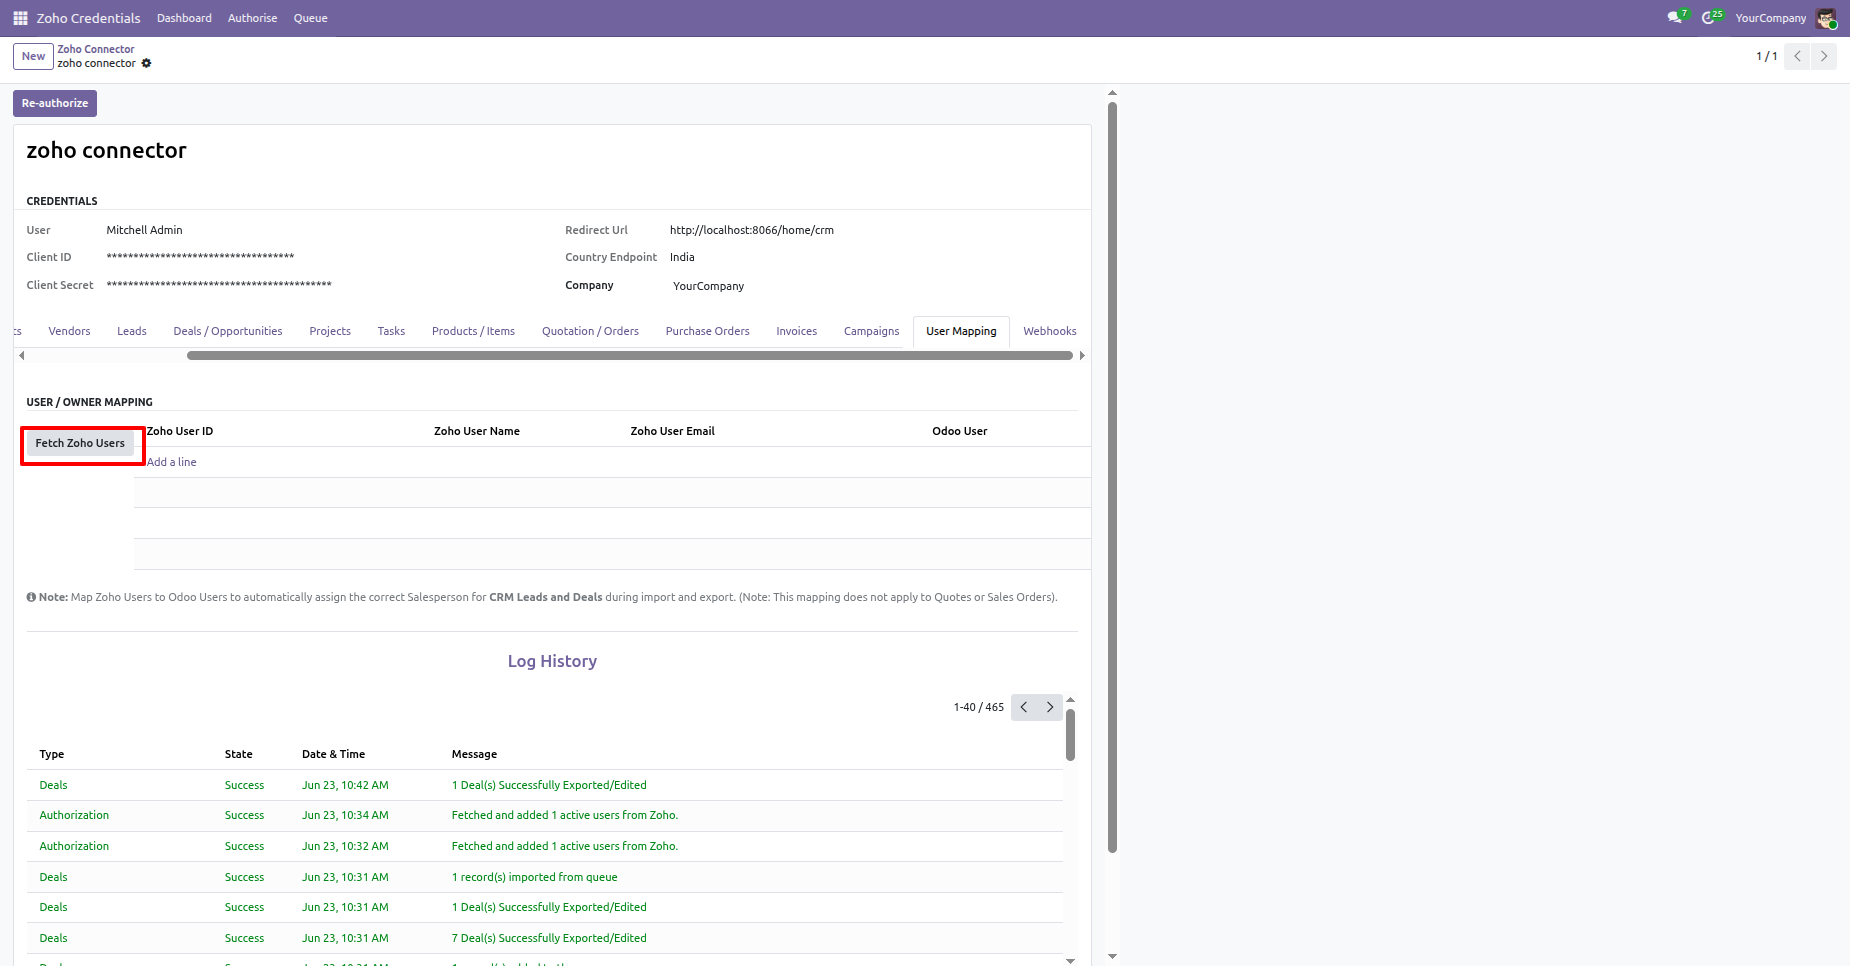Open the Authorization log at 10:34 AM
Screen dimensions: 1850x966
pos(545,815)
